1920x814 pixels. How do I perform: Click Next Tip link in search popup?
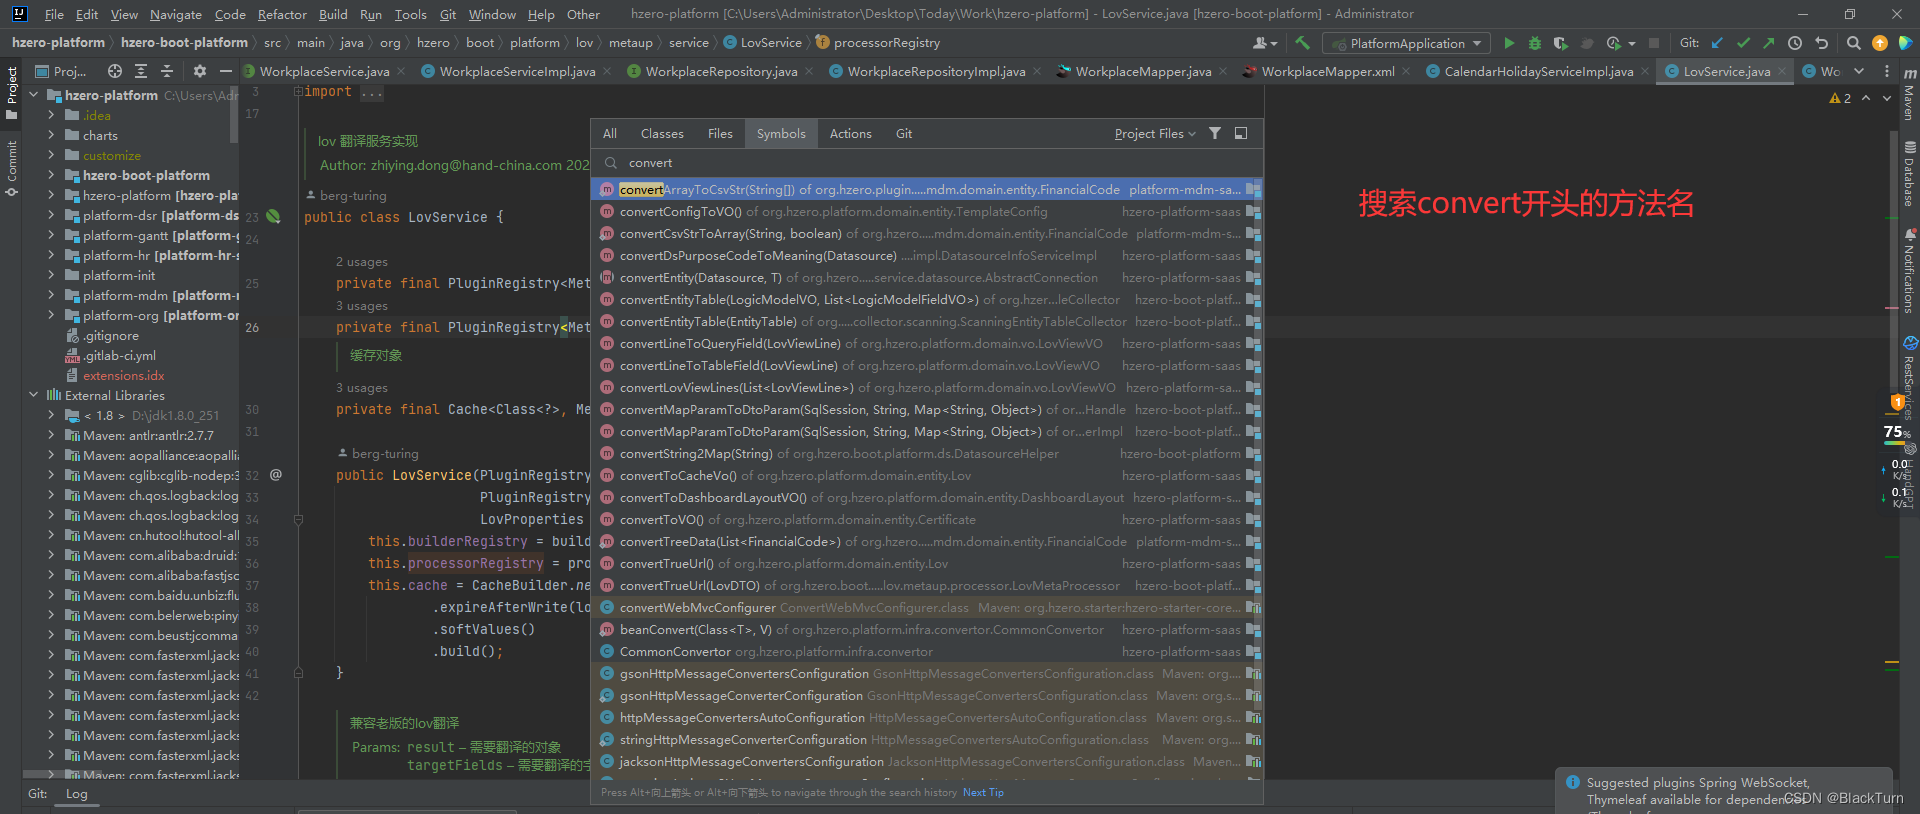pyautogui.click(x=983, y=792)
